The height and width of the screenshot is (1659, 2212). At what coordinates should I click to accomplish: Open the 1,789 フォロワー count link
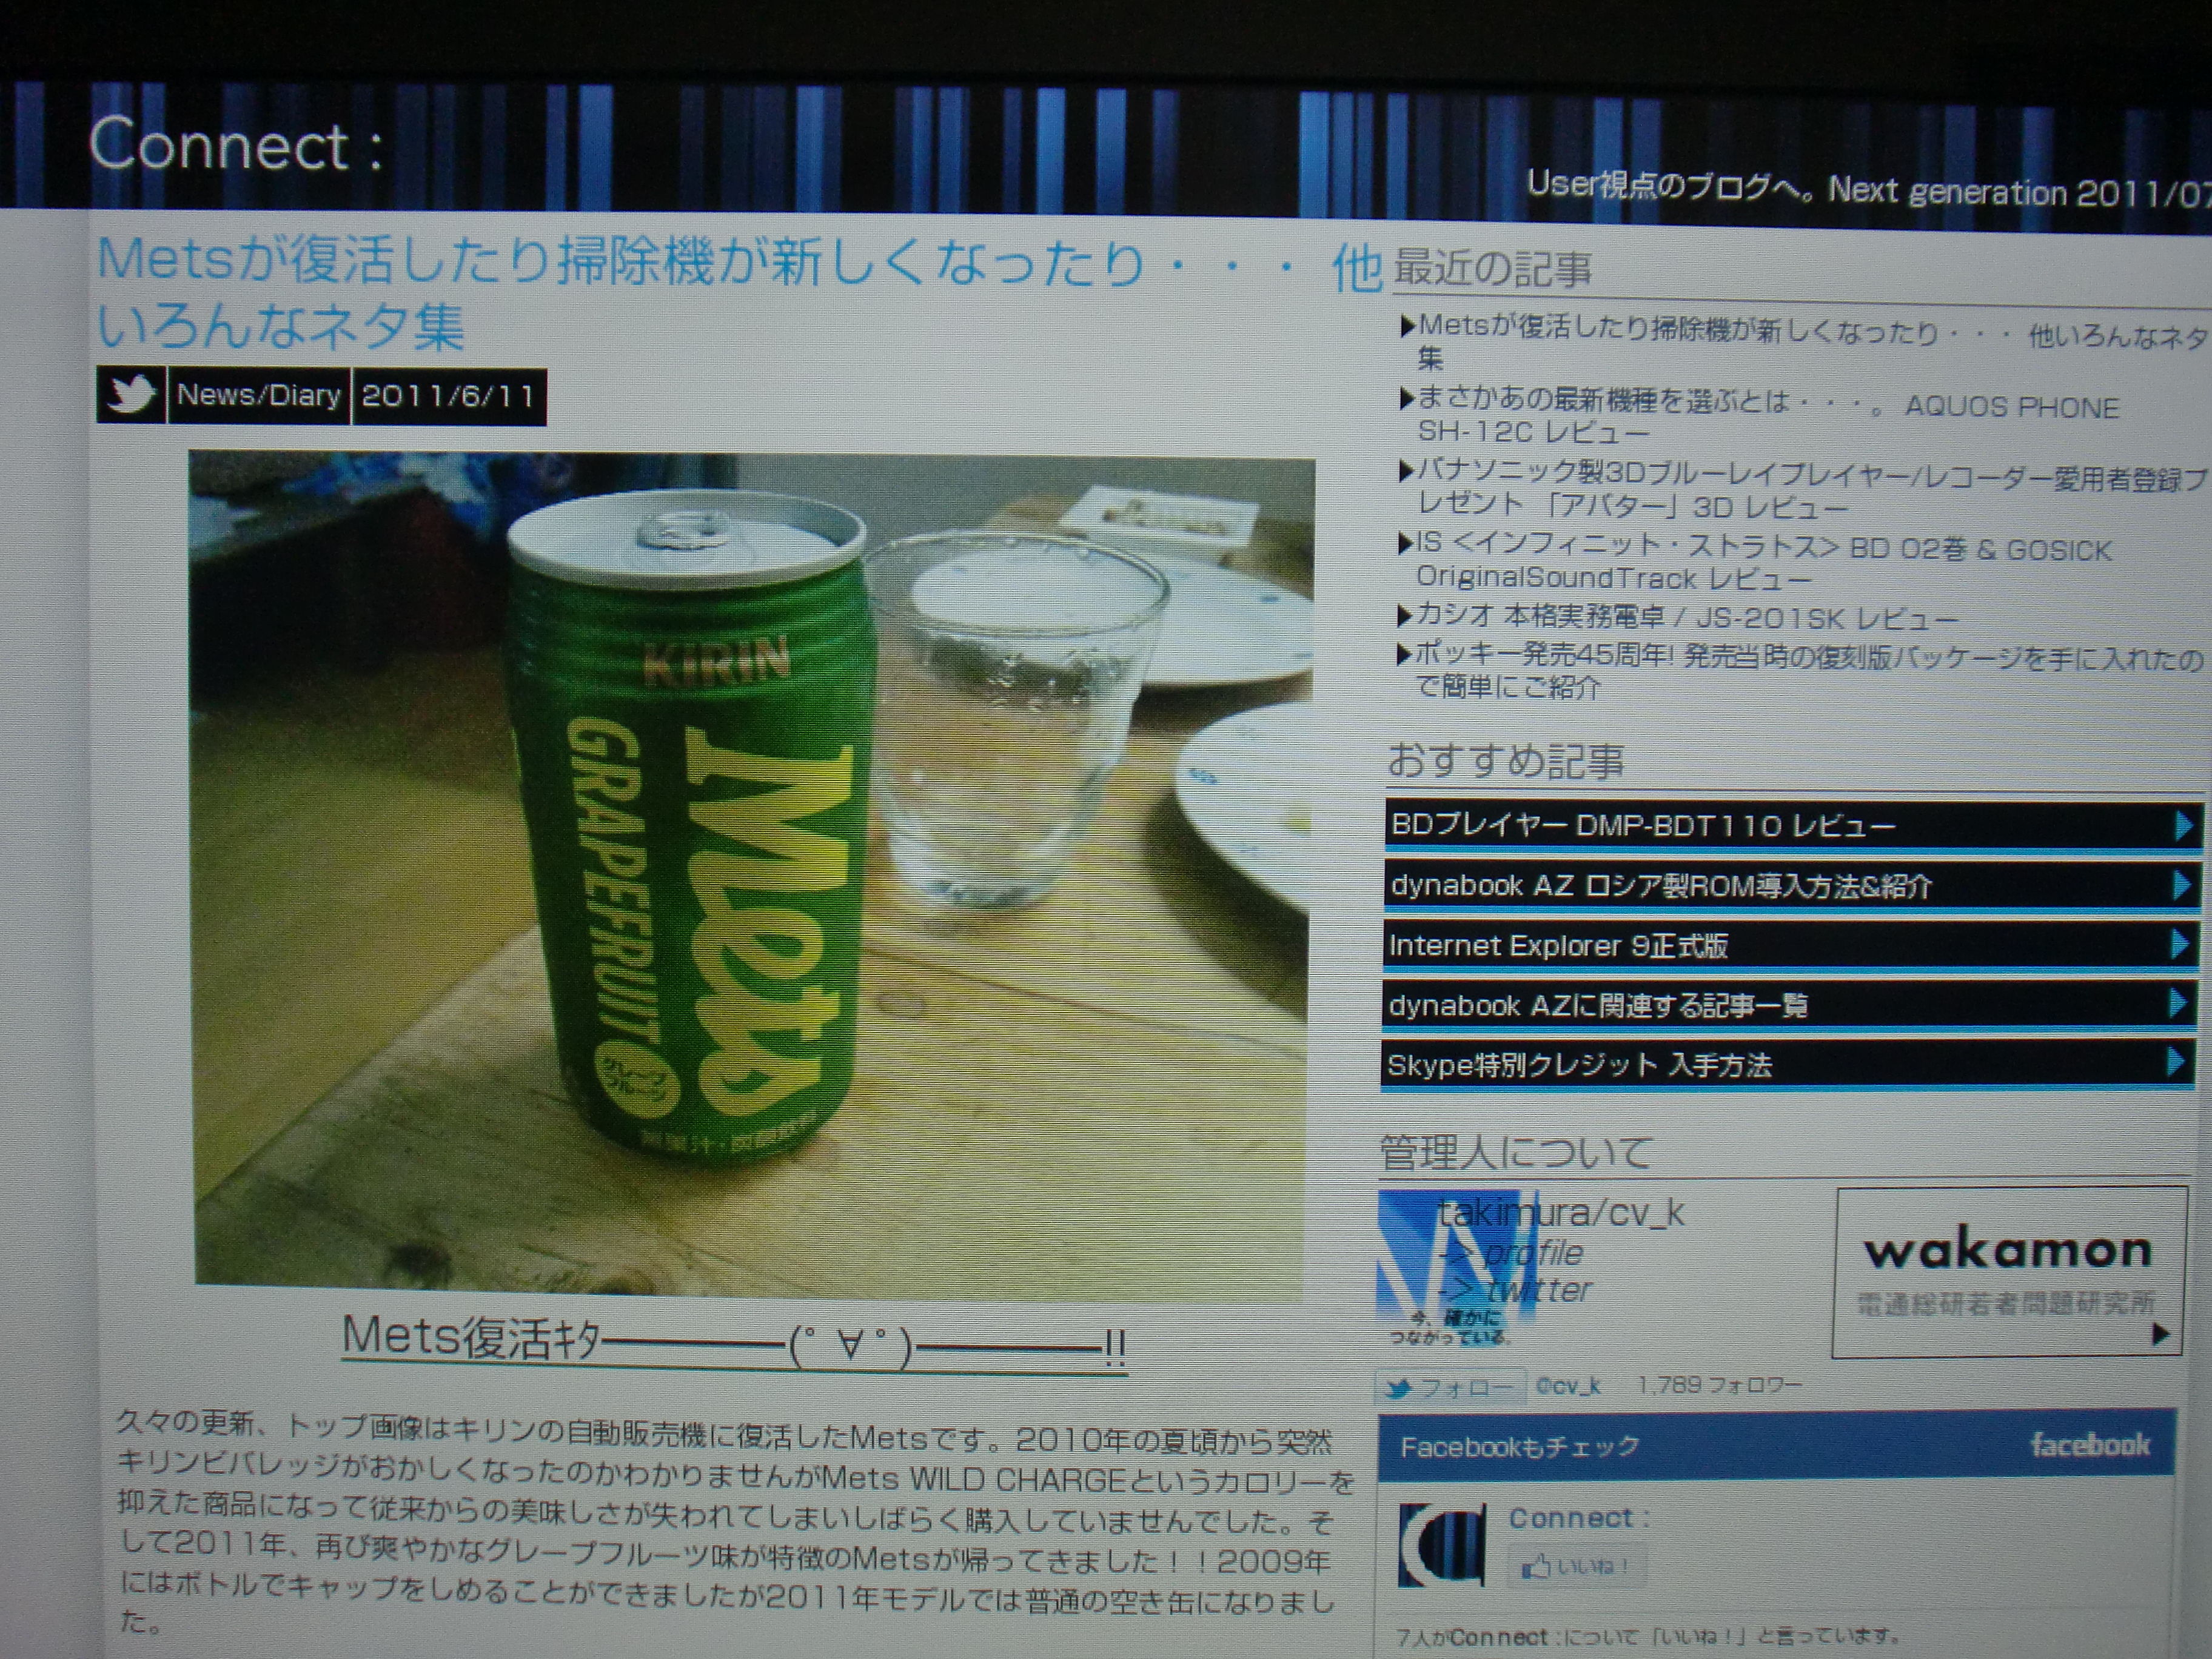(x=1719, y=1385)
